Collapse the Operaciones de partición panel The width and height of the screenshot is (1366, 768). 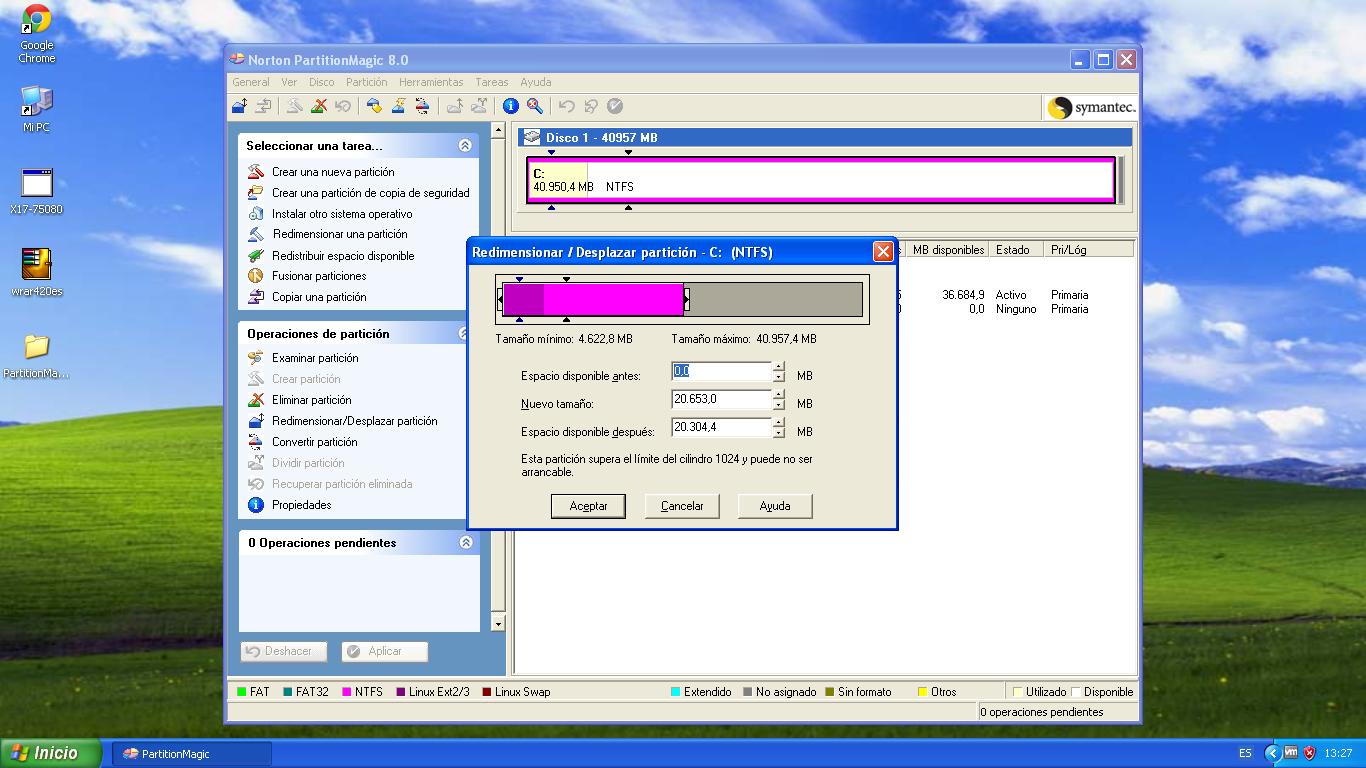tap(464, 333)
